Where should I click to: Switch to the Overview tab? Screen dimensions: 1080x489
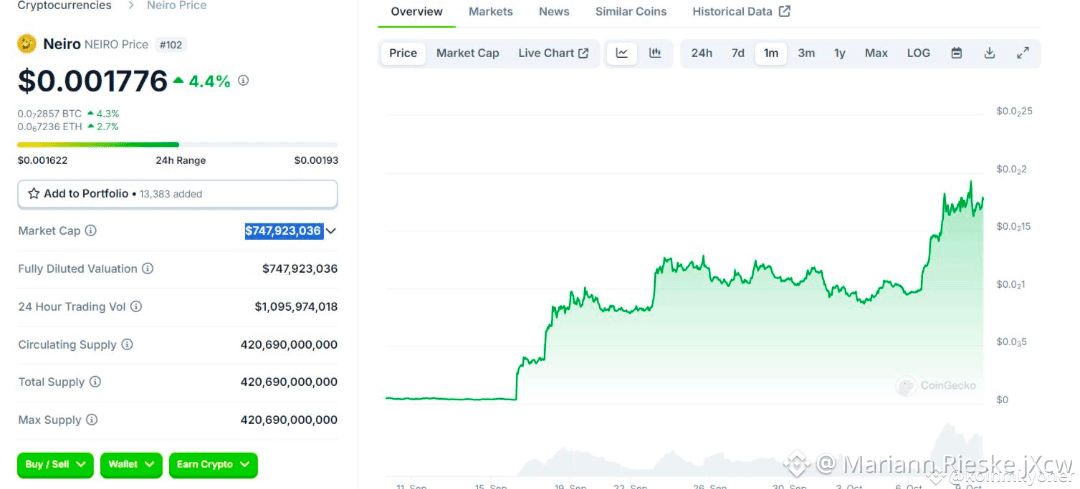click(x=417, y=12)
